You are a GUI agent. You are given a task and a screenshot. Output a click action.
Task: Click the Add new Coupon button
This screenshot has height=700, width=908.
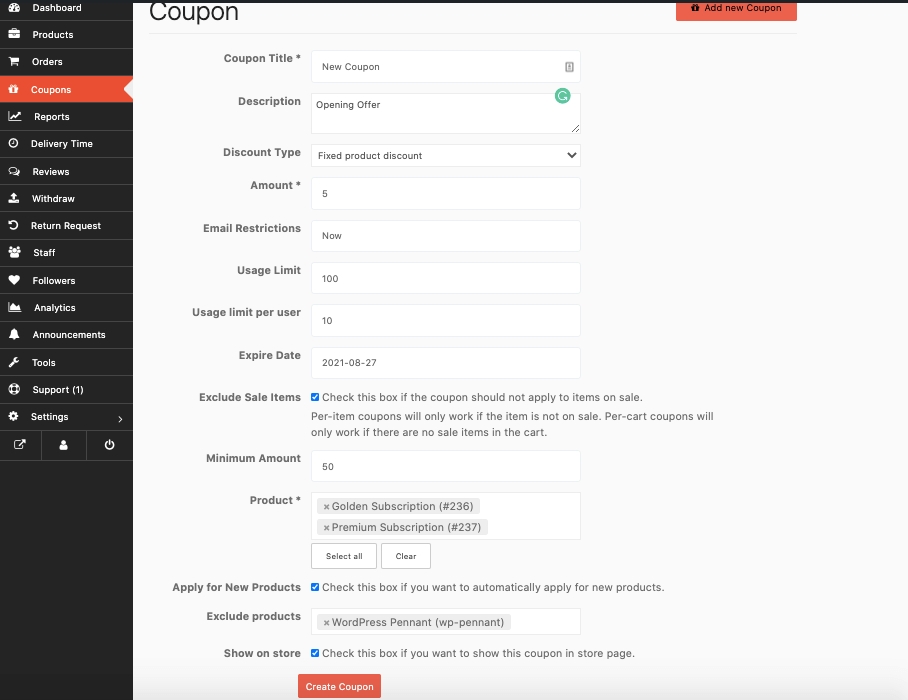(736, 11)
